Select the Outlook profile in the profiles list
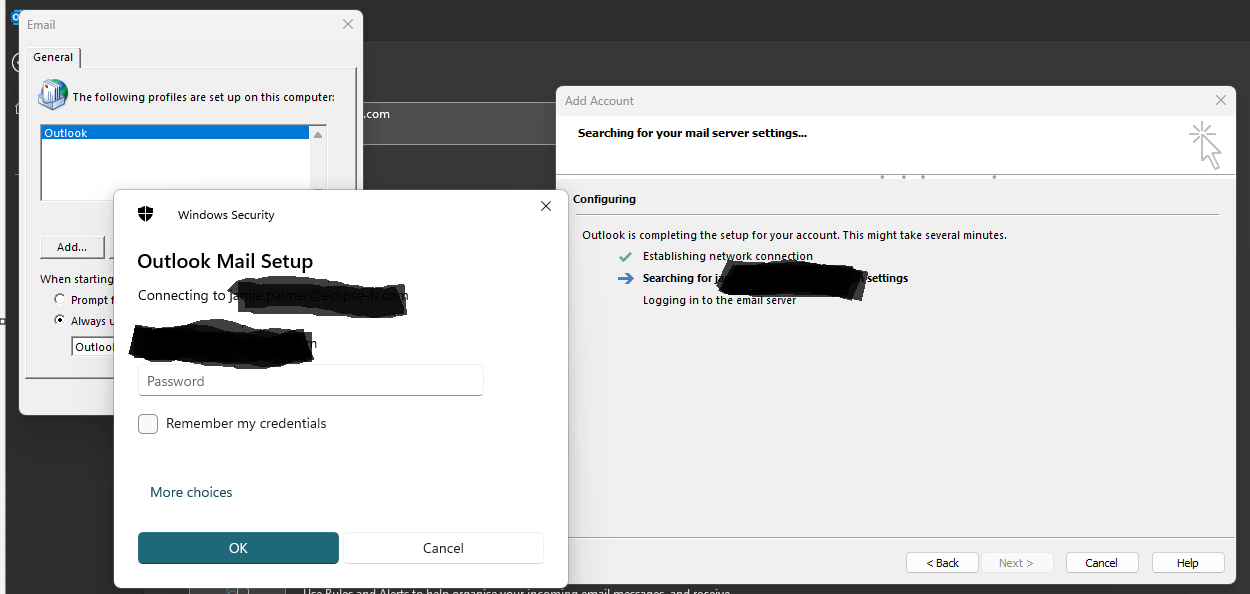The height and width of the screenshot is (594, 1250). [175, 133]
